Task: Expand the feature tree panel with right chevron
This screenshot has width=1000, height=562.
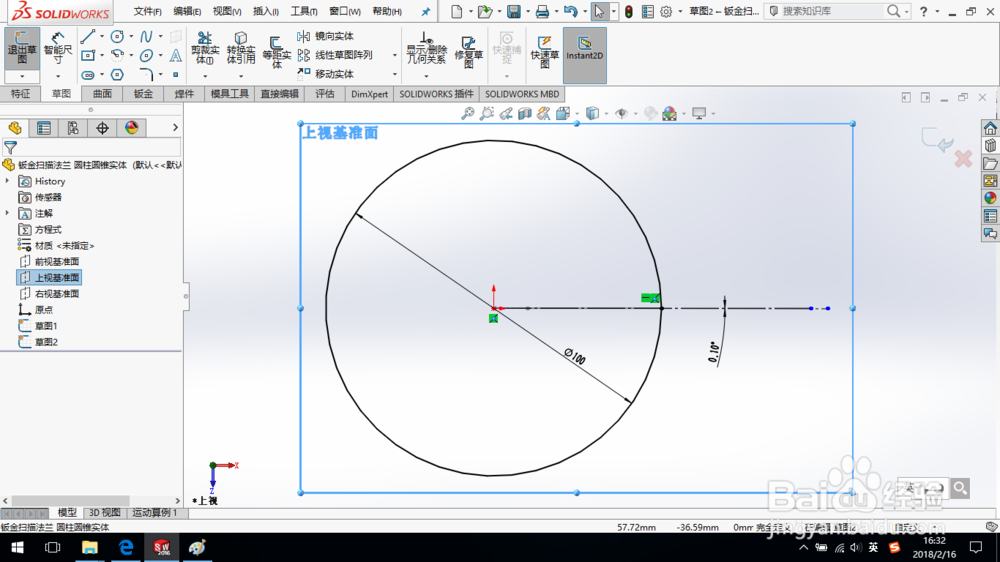Action: click(x=175, y=128)
